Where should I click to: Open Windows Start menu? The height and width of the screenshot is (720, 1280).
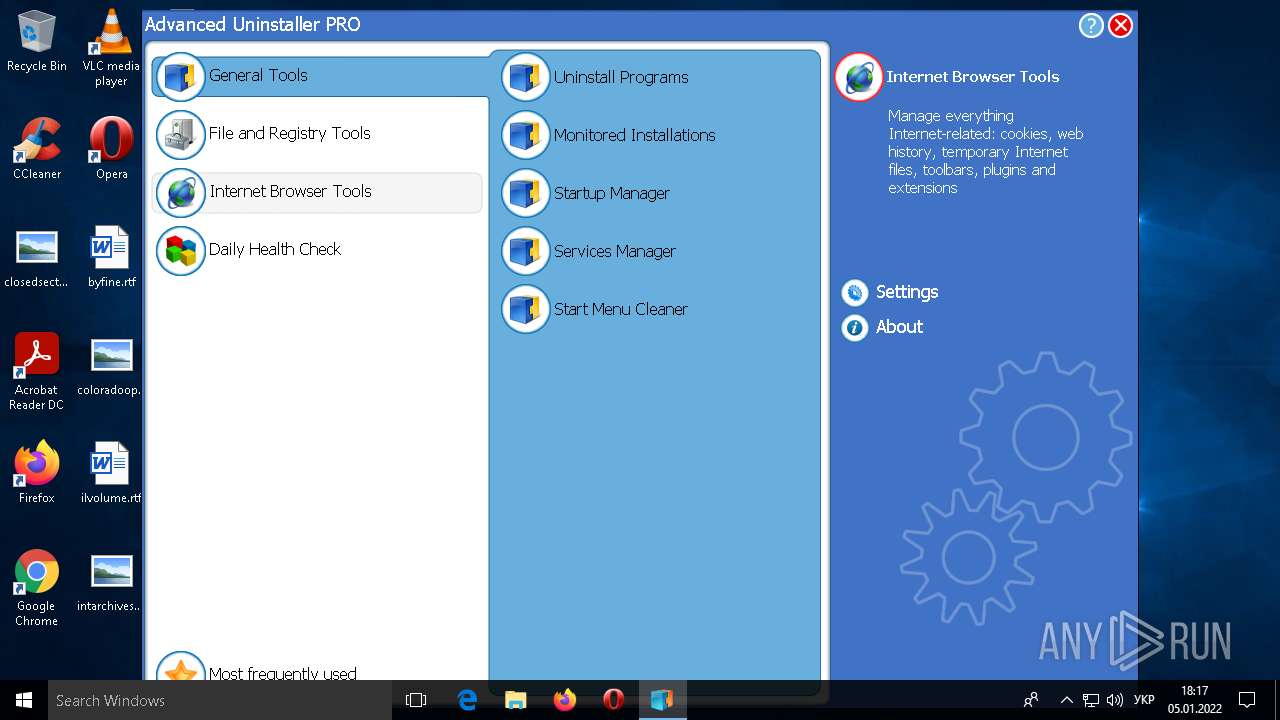click(x=24, y=700)
